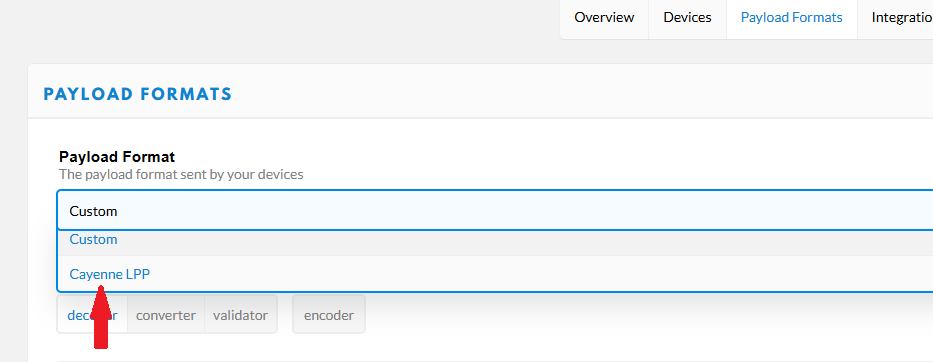Open the Overview tab
The image size is (933, 362).
pos(604,18)
